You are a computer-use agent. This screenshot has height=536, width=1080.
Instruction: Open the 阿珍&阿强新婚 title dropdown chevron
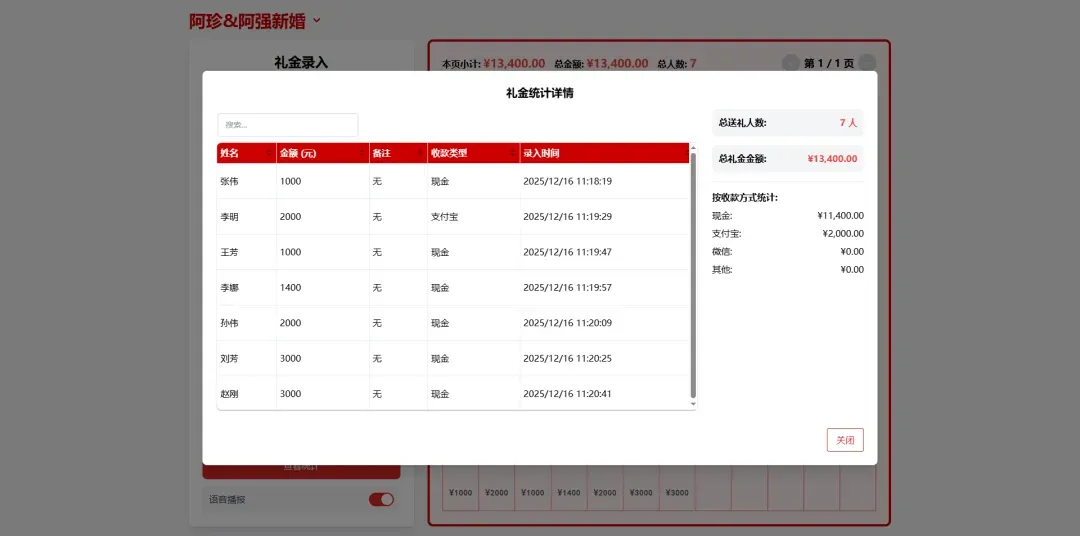pyautogui.click(x=317, y=21)
